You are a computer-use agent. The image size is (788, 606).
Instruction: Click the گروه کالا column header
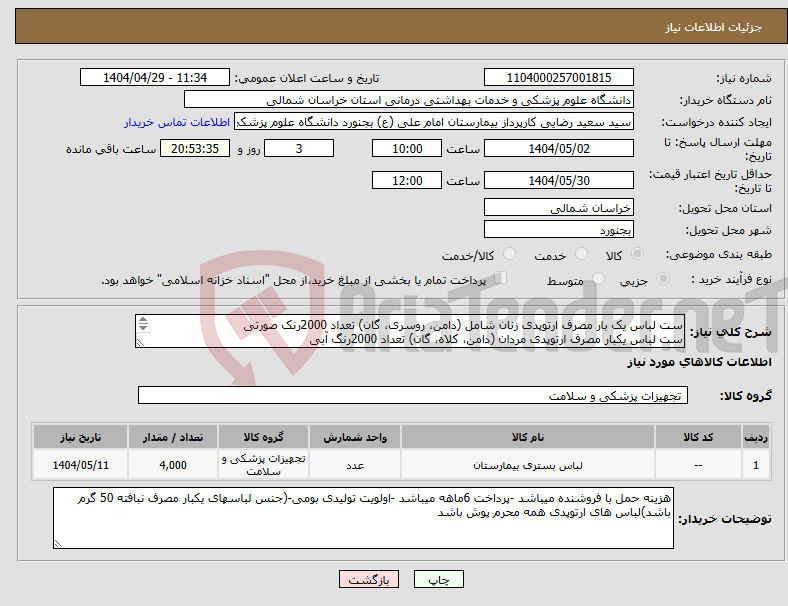[x=263, y=437]
